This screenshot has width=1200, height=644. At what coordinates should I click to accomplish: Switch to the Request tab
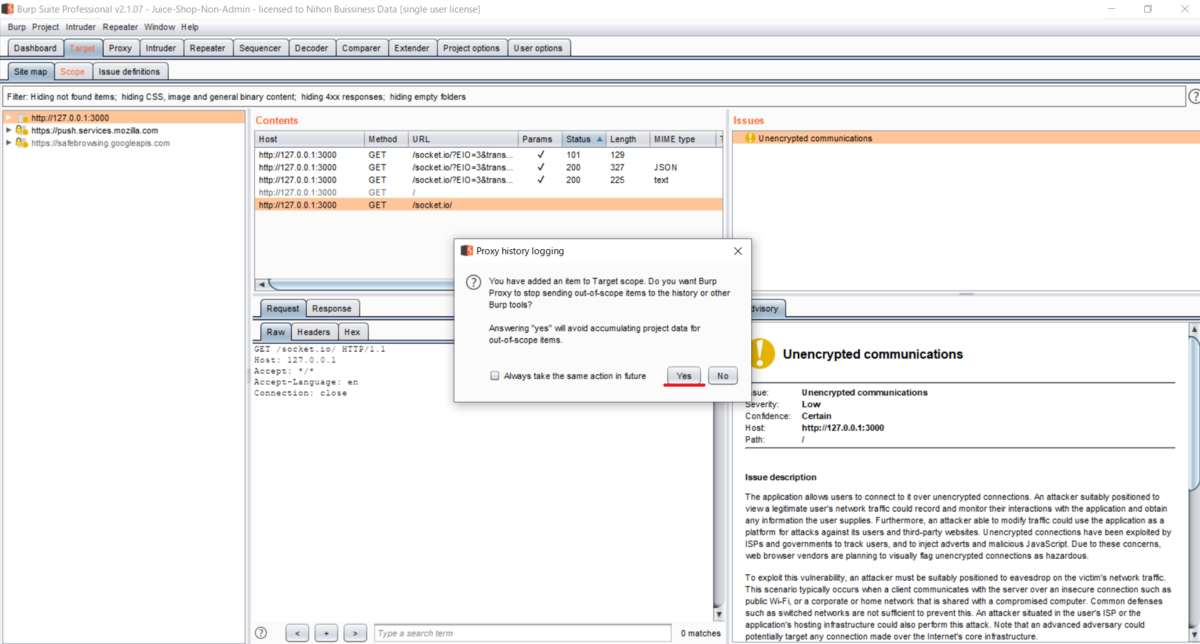(x=282, y=308)
